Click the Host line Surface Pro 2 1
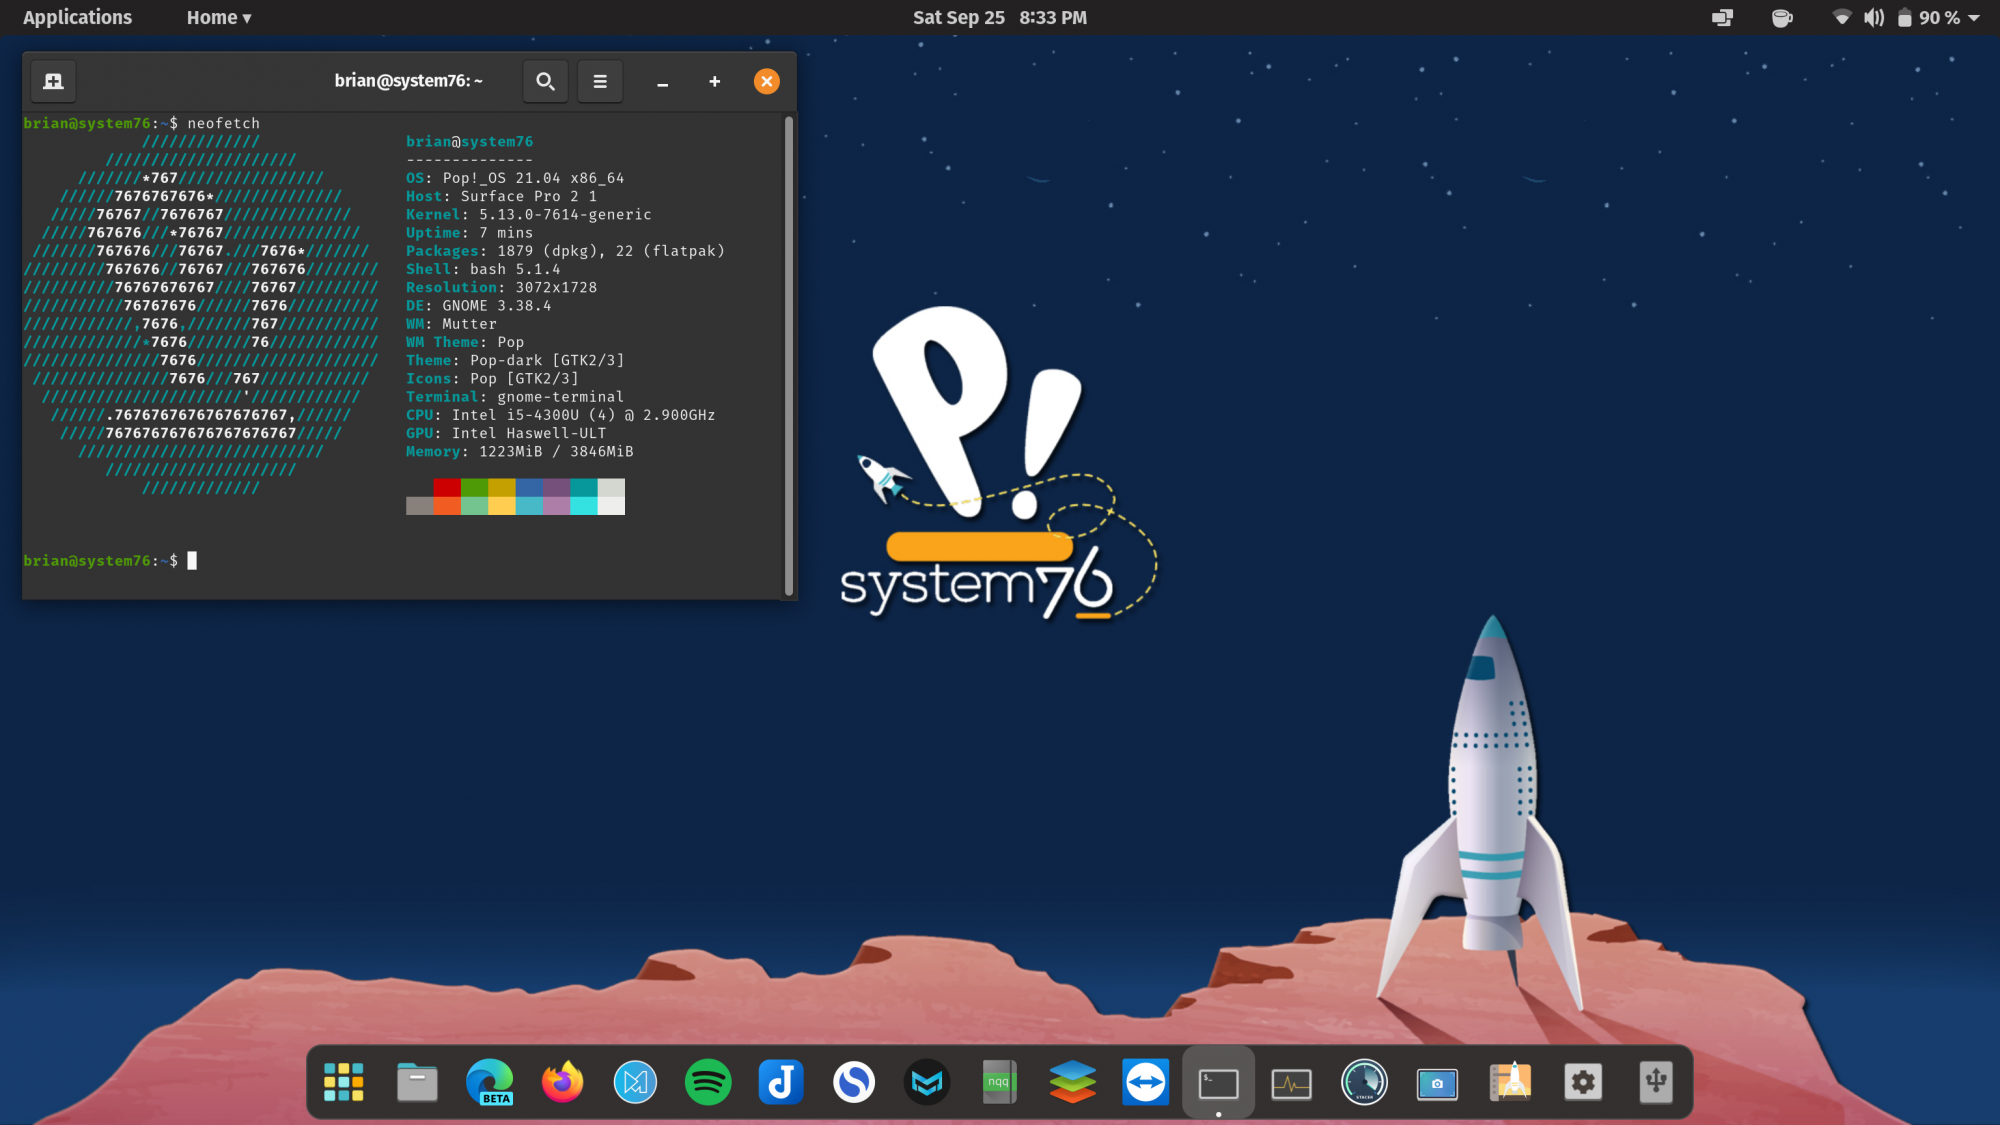The image size is (2000, 1125). click(x=501, y=196)
